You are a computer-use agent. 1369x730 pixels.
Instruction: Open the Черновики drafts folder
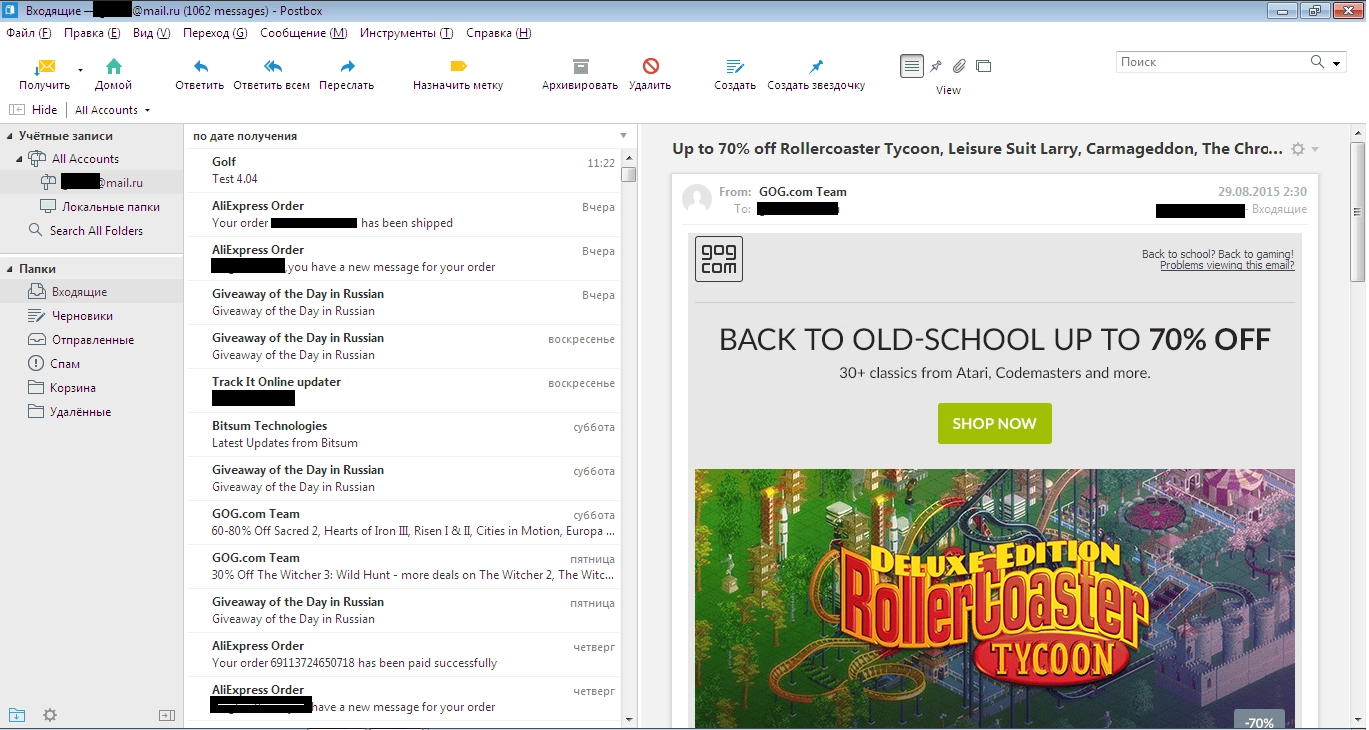[x=71, y=316]
